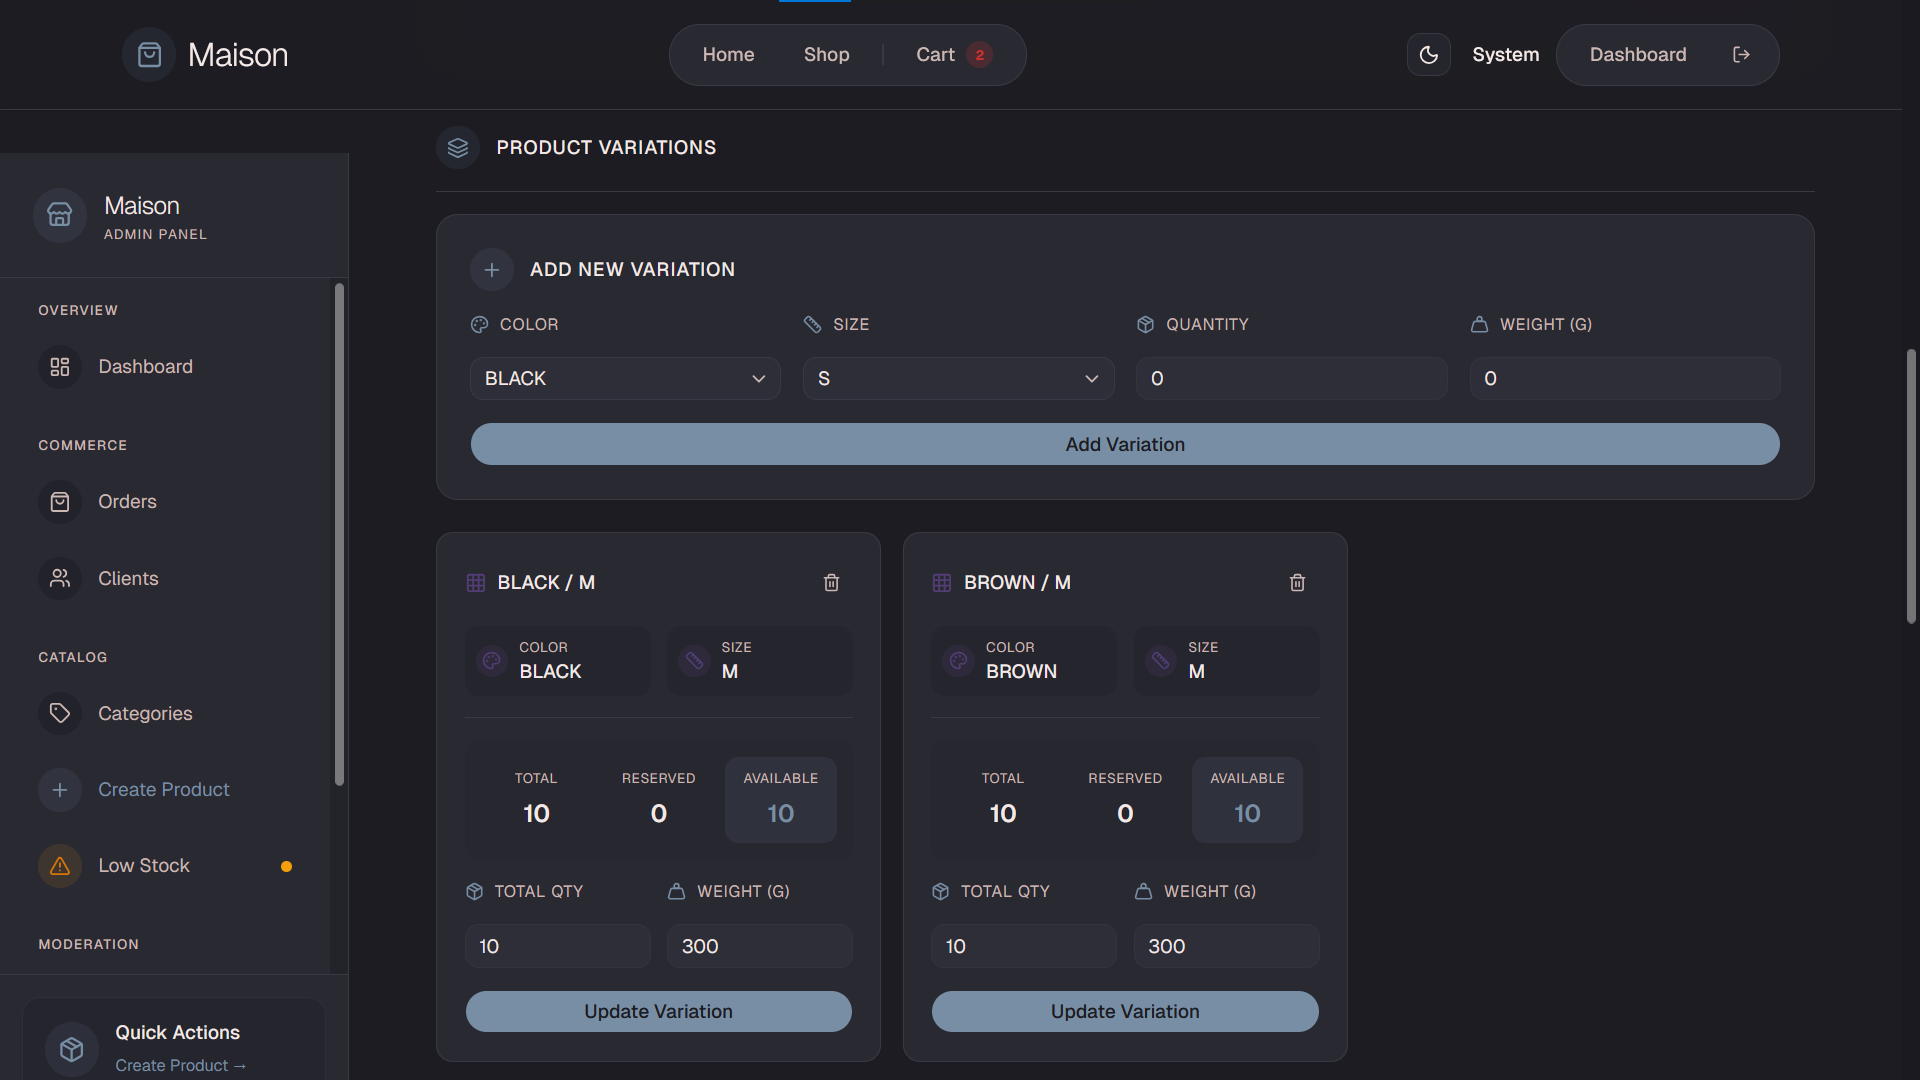Click the BROWN / M card title
The image size is (1920, 1080).
point(1017,583)
